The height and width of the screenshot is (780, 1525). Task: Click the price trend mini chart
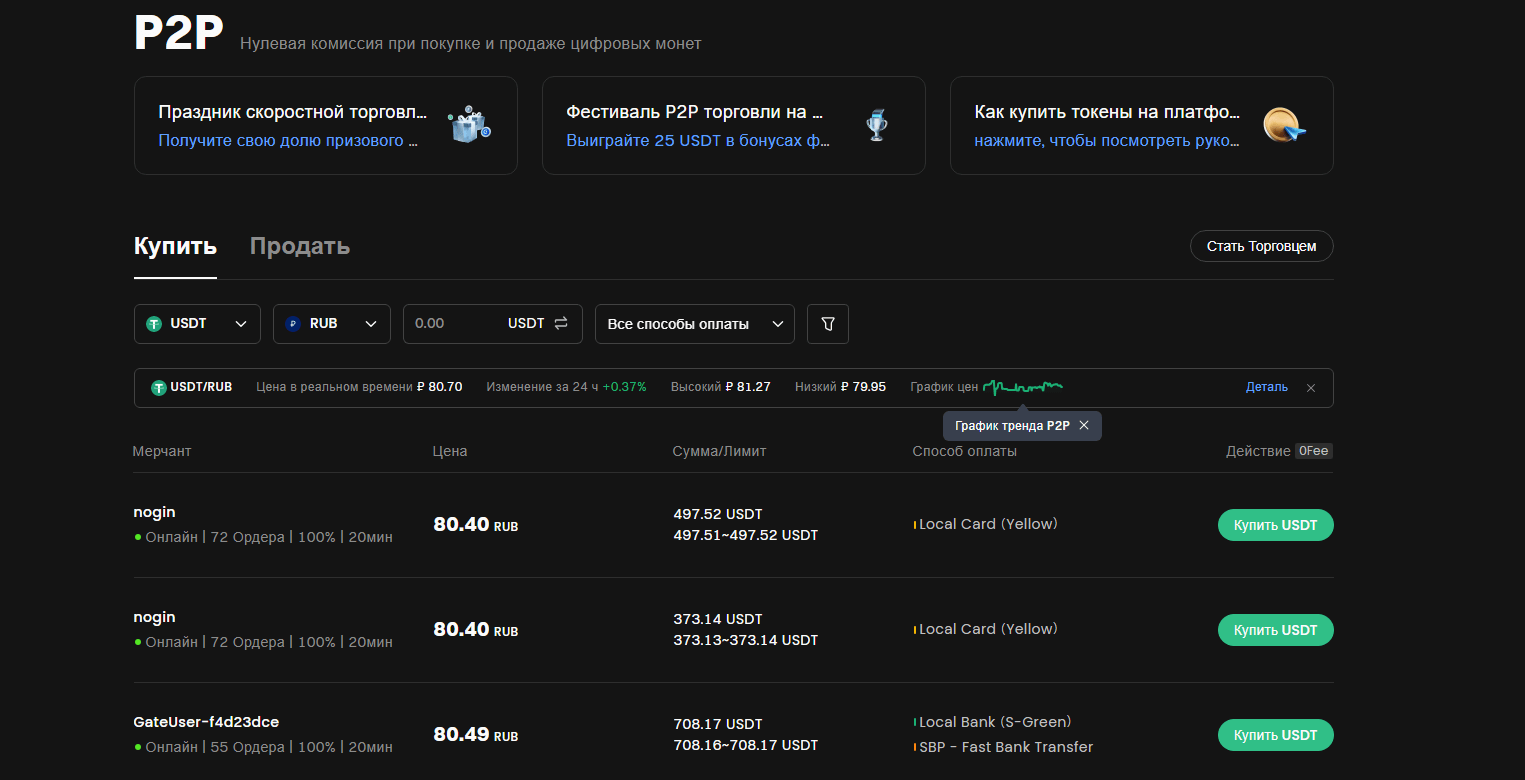(x=1022, y=387)
